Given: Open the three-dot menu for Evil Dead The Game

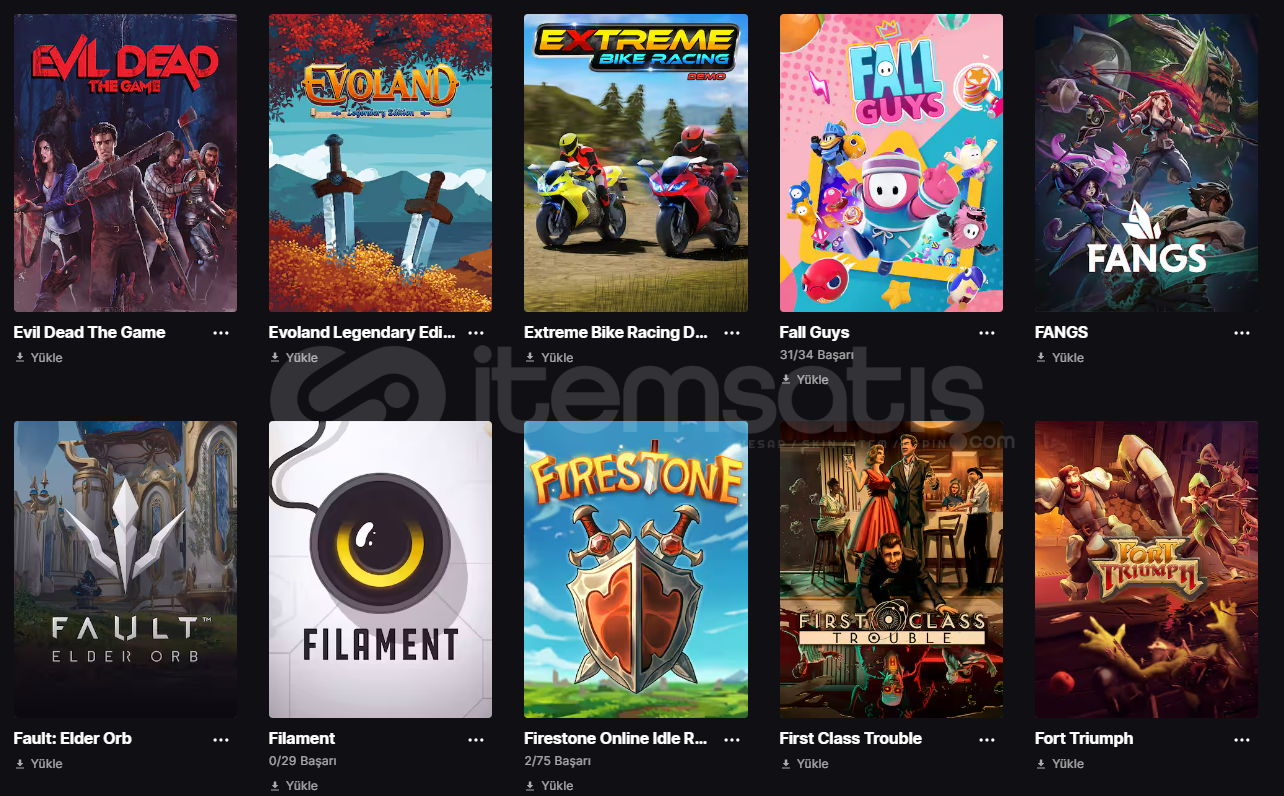Looking at the screenshot, I should pos(221,333).
